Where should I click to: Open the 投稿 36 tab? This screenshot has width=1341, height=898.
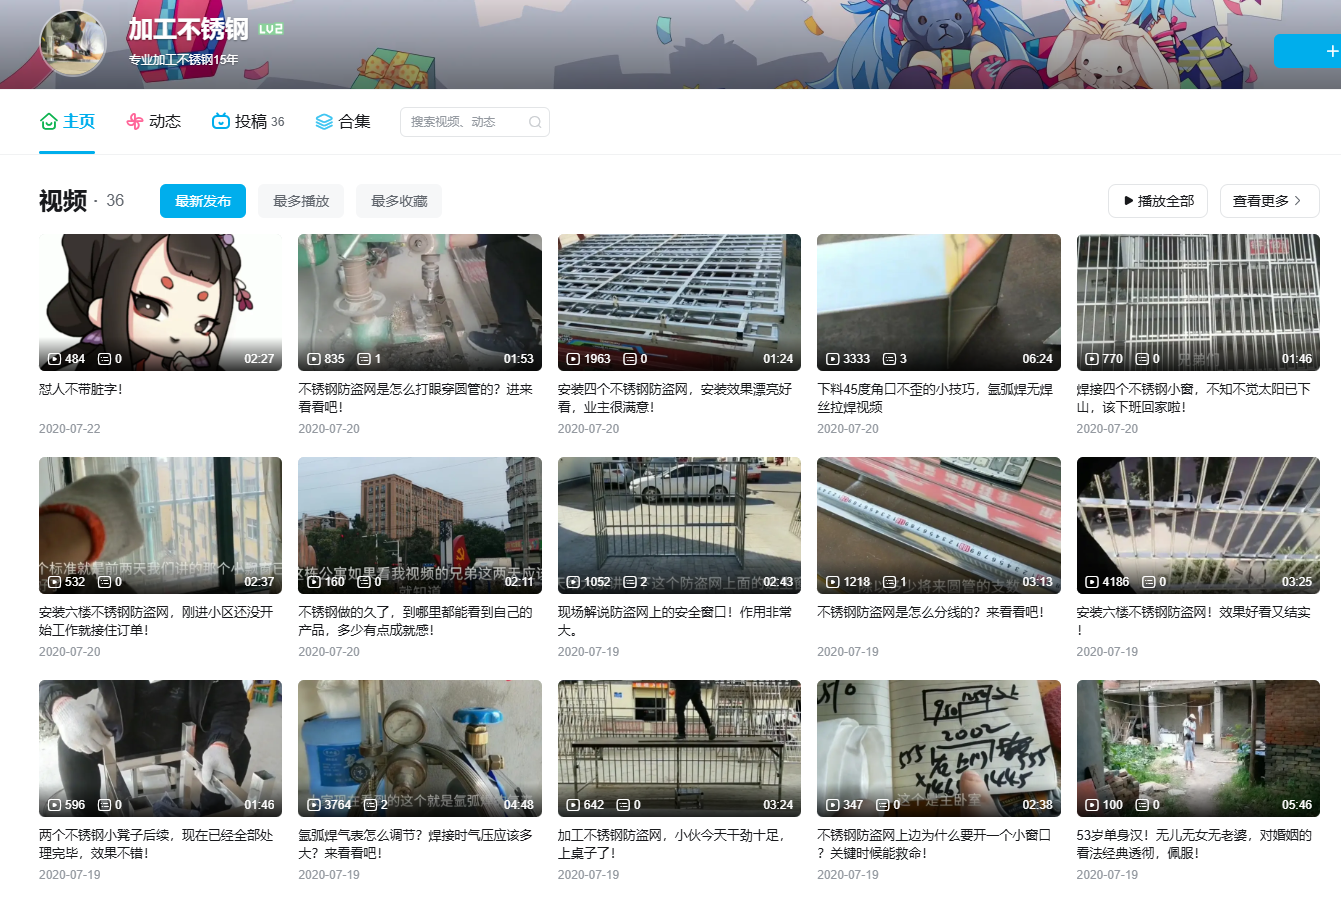coord(248,122)
